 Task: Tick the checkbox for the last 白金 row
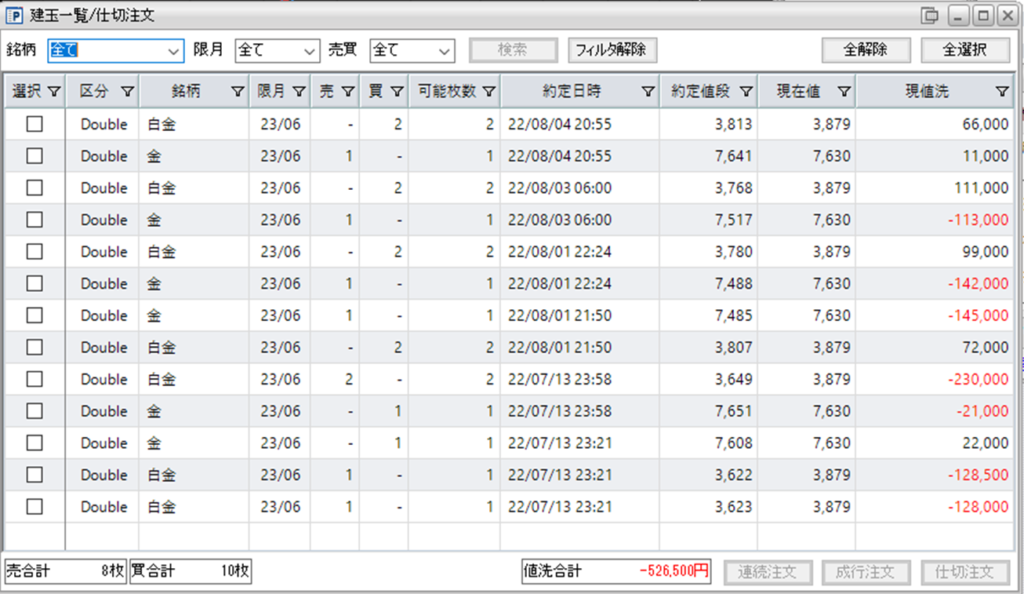(35, 507)
